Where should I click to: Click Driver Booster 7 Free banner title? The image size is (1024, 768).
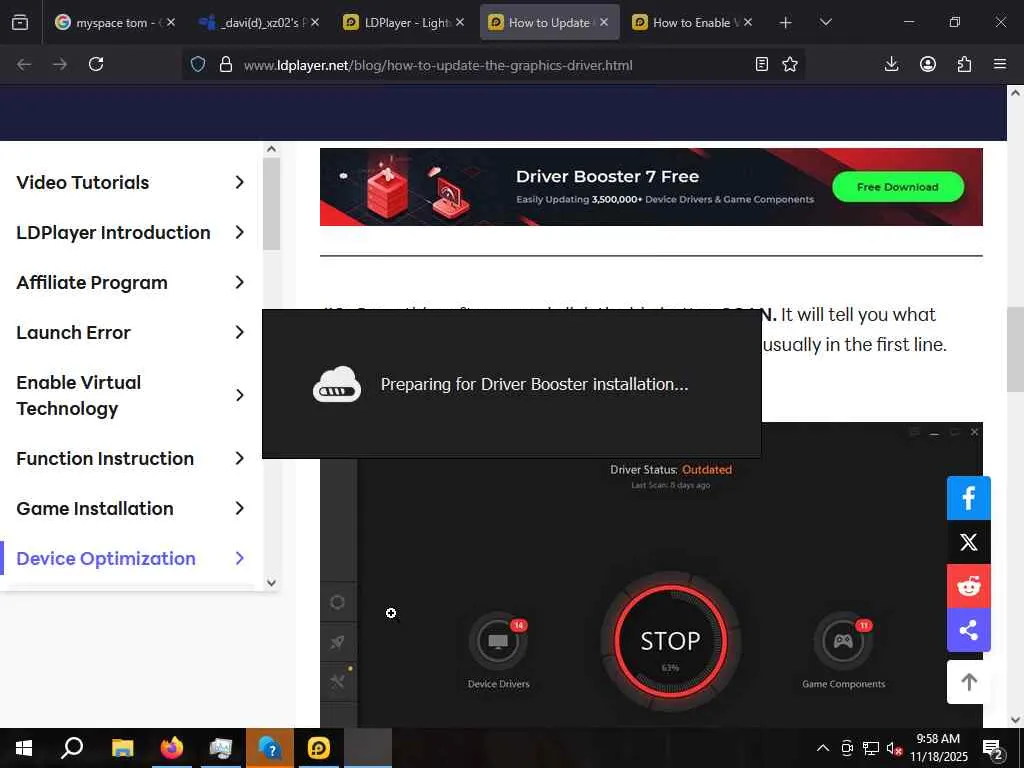[x=607, y=176]
